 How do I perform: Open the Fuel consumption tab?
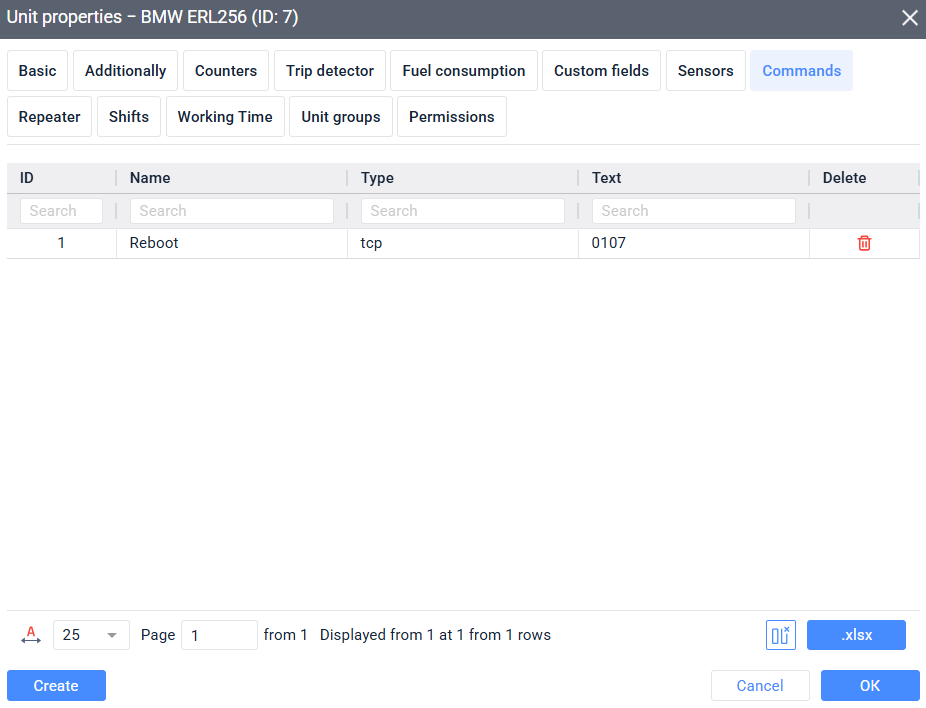[463, 71]
